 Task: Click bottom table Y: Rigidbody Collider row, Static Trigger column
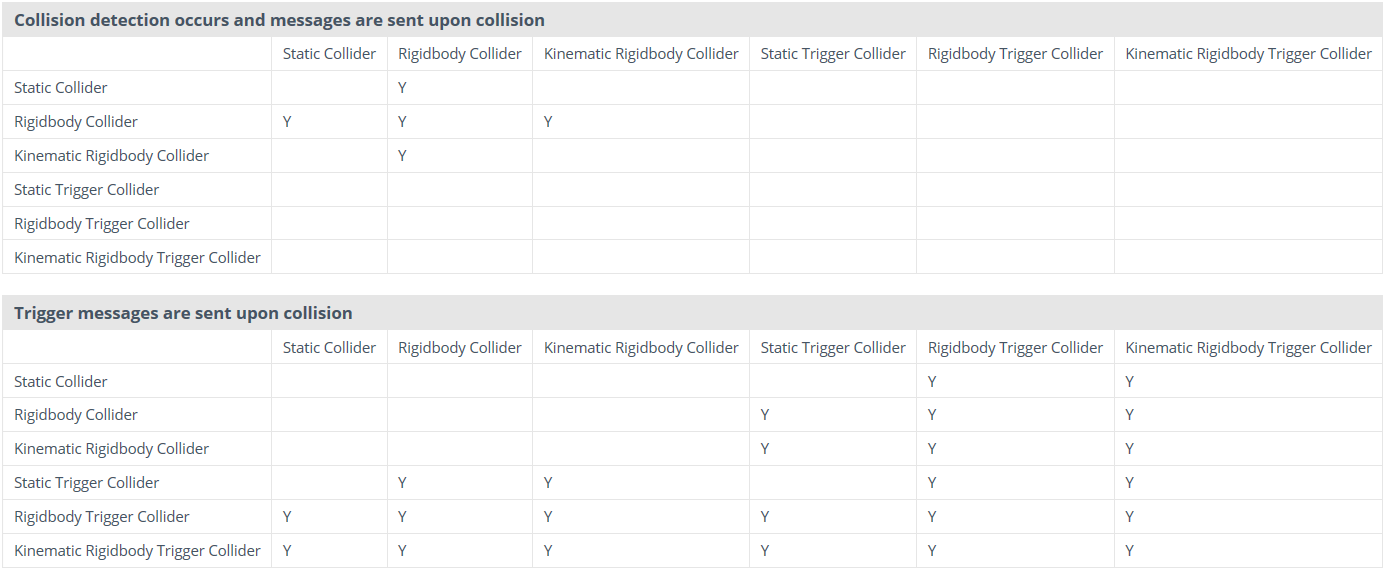[x=765, y=415]
